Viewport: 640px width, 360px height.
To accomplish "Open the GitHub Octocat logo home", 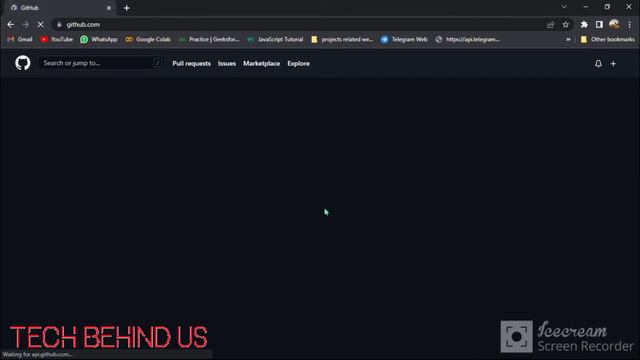I will tap(23, 63).
